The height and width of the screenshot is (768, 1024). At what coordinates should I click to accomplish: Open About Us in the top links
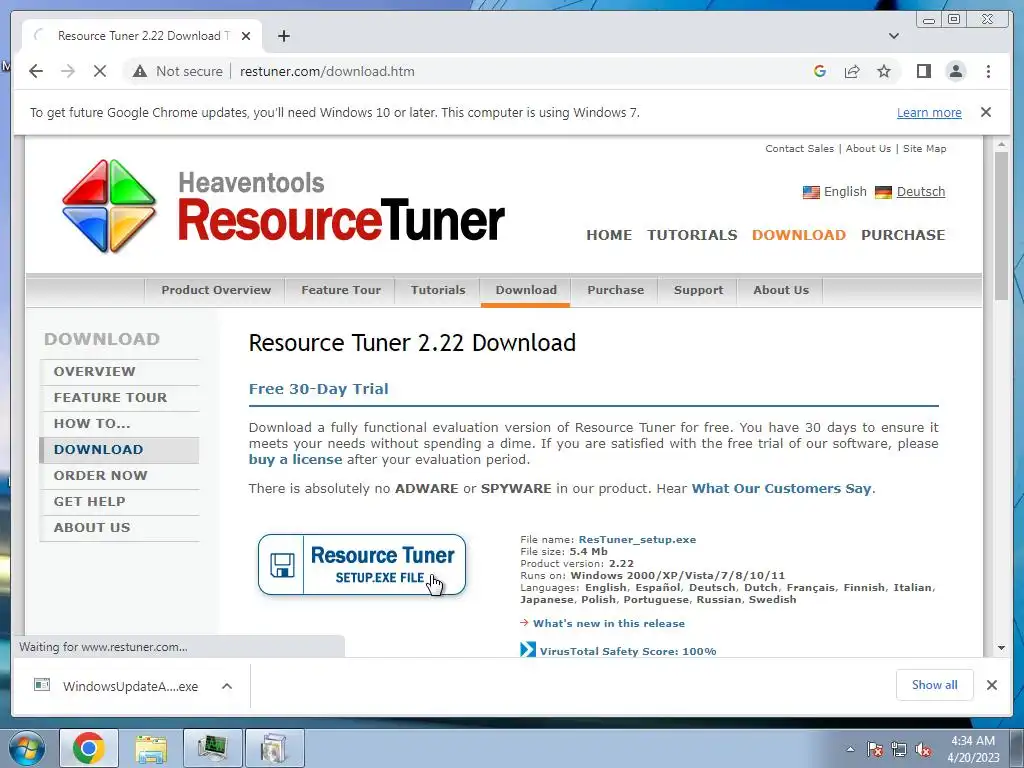pyautogui.click(x=868, y=148)
